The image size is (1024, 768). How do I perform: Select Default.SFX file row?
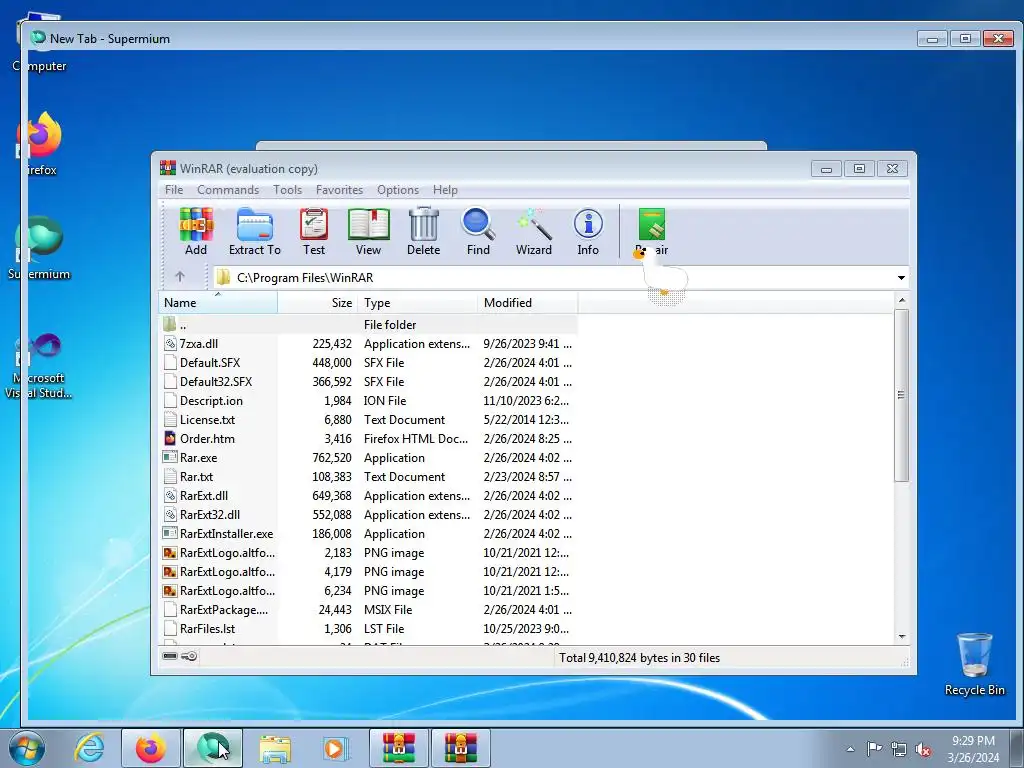click(x=368, y=362)
